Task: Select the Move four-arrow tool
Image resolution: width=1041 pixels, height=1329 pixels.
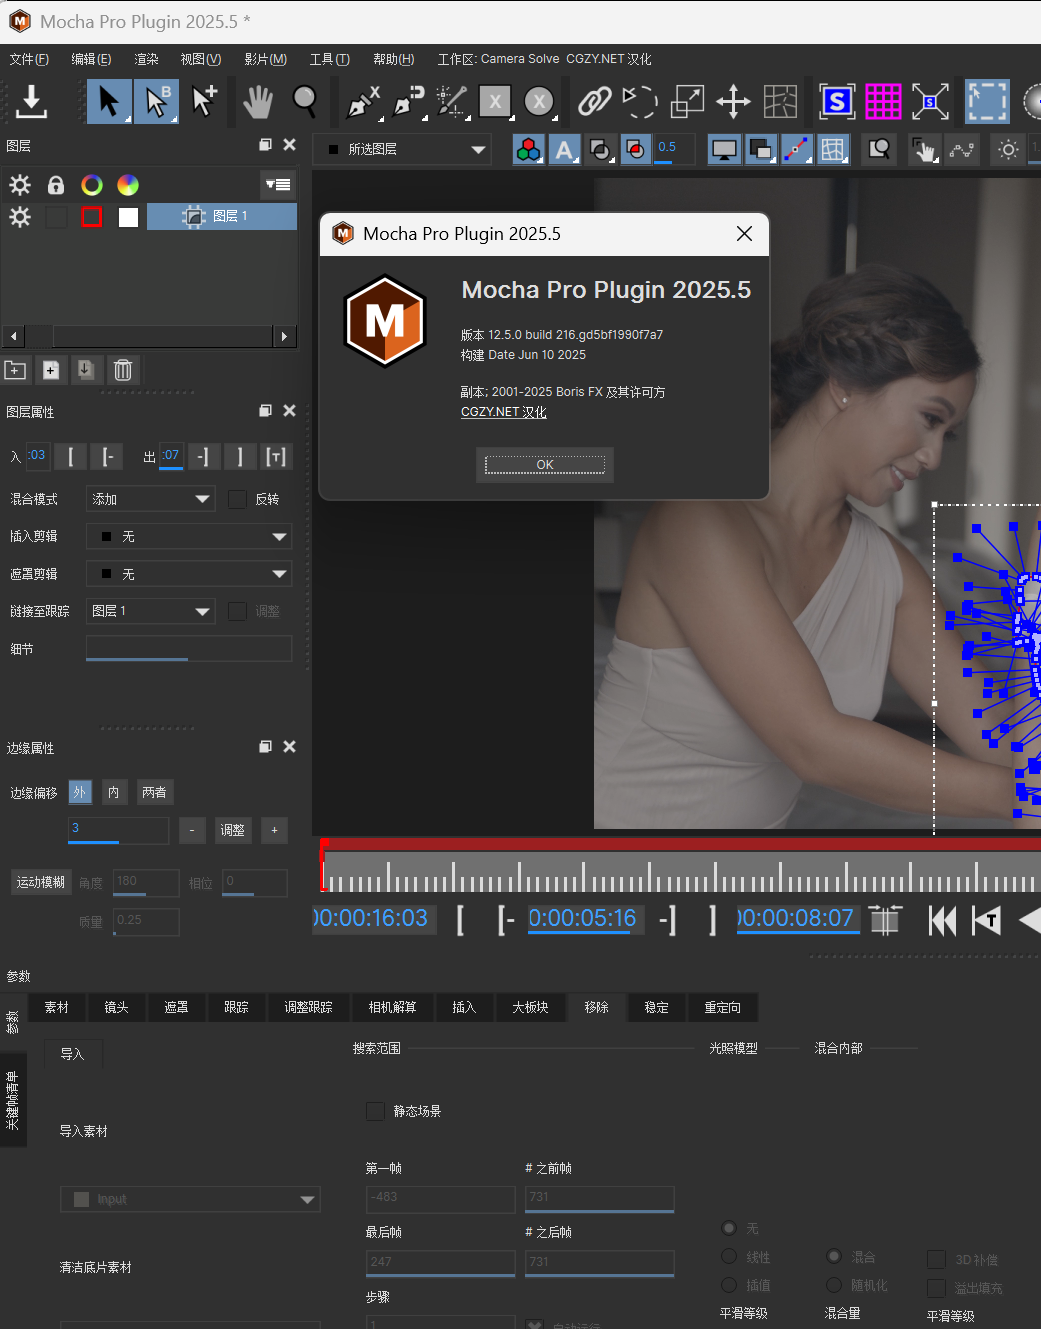Action: (733, 101)
